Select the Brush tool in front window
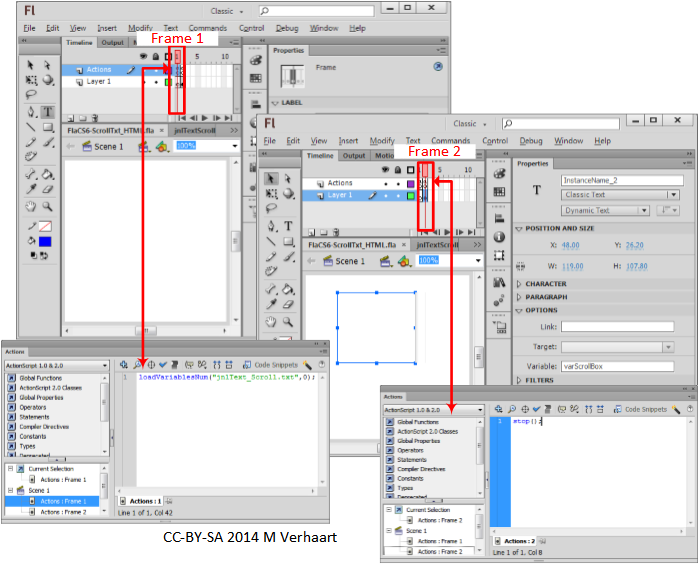Screen dimensions: 699x564 click(289, 256)
